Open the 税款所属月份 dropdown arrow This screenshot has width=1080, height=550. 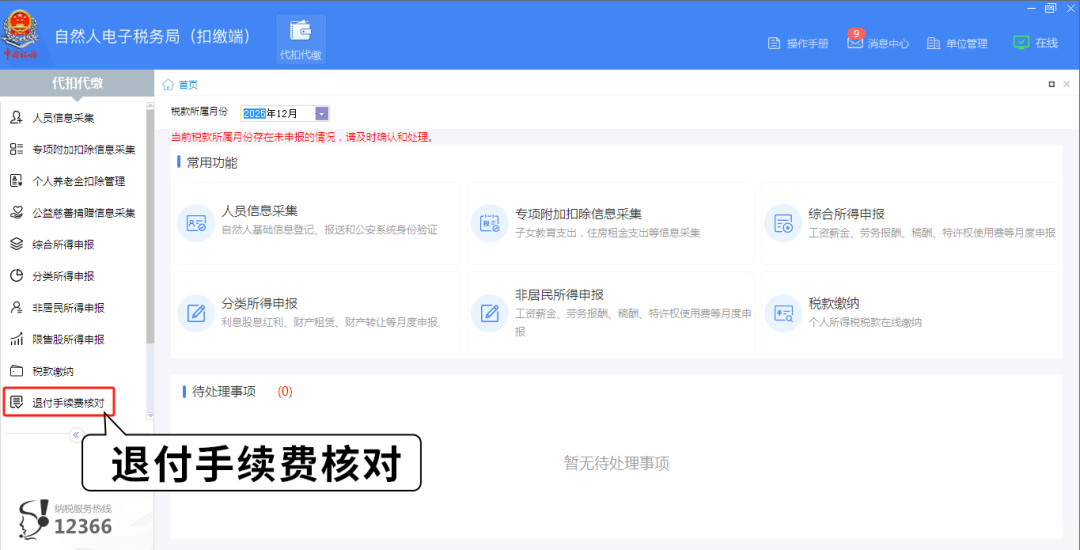[x=322, y=114]
